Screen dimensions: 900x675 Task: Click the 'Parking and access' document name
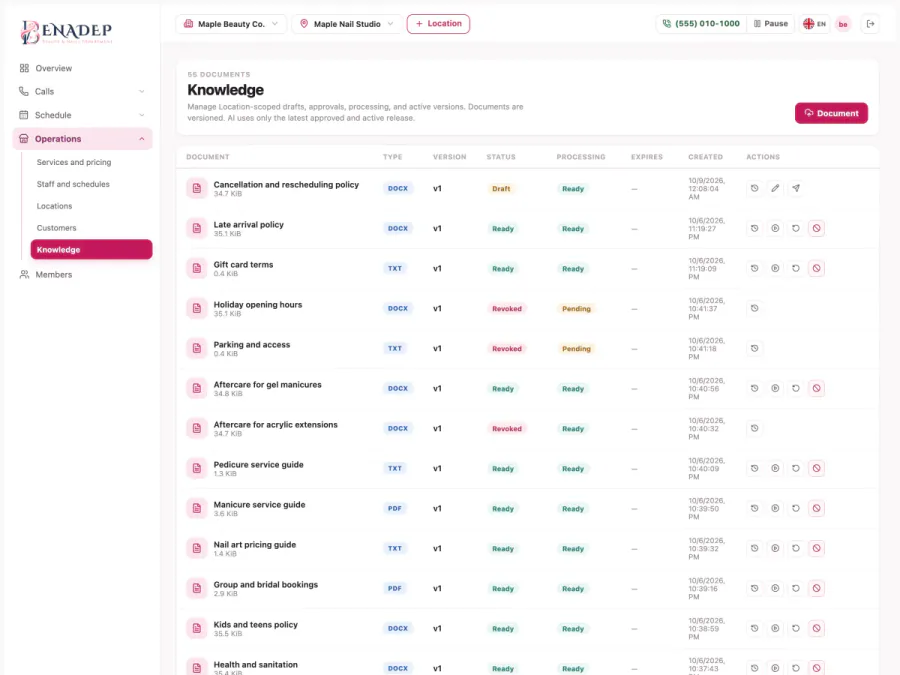pos(251,344)
